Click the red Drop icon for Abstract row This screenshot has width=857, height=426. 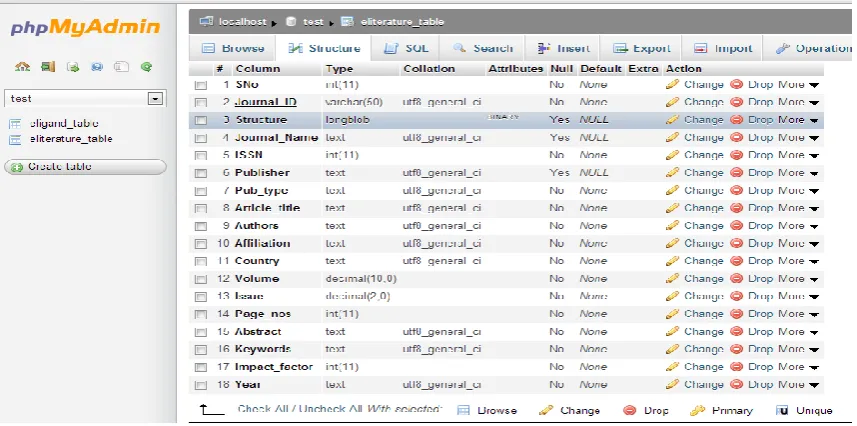[737, 331]
